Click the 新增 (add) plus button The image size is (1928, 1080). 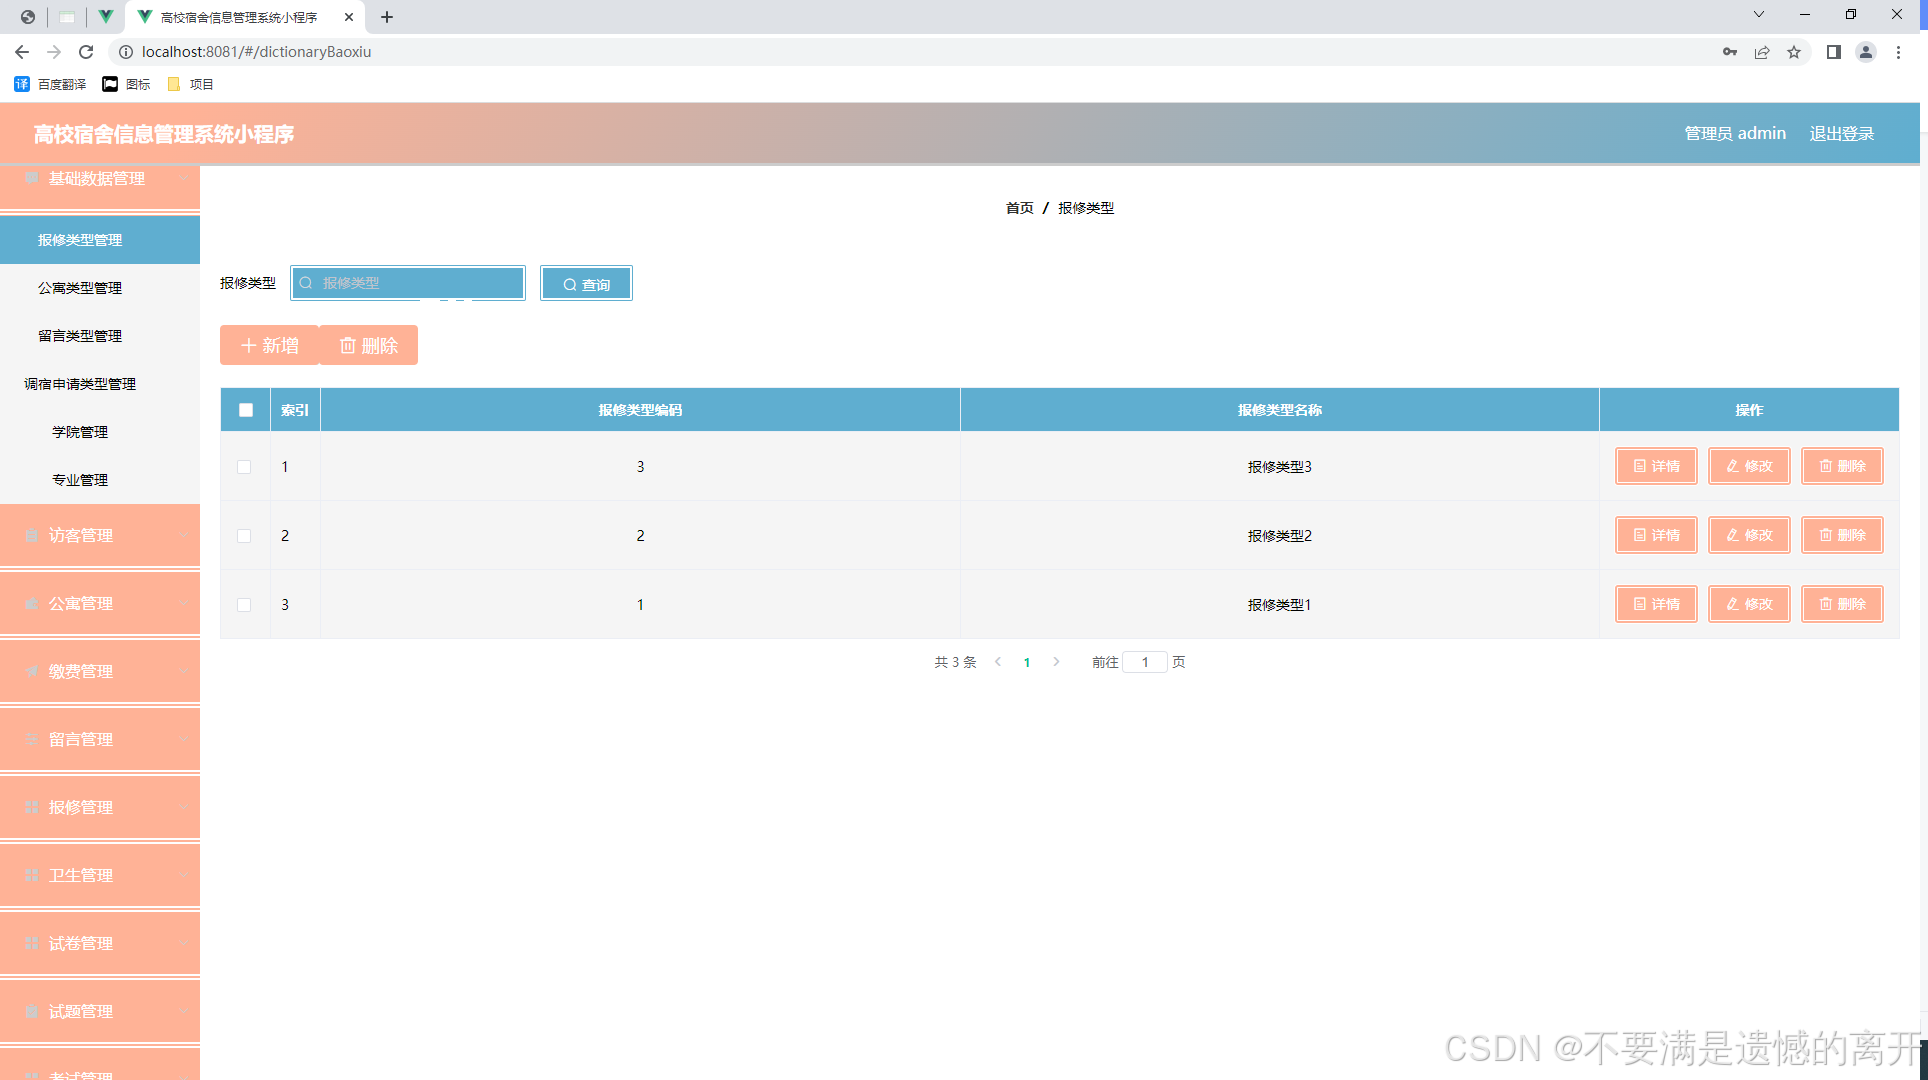269,345
